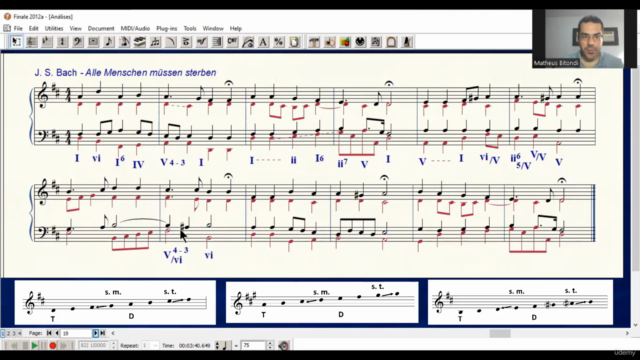
Task: Select the Special Tools hammer icon
Action: (x=314, y=42)
